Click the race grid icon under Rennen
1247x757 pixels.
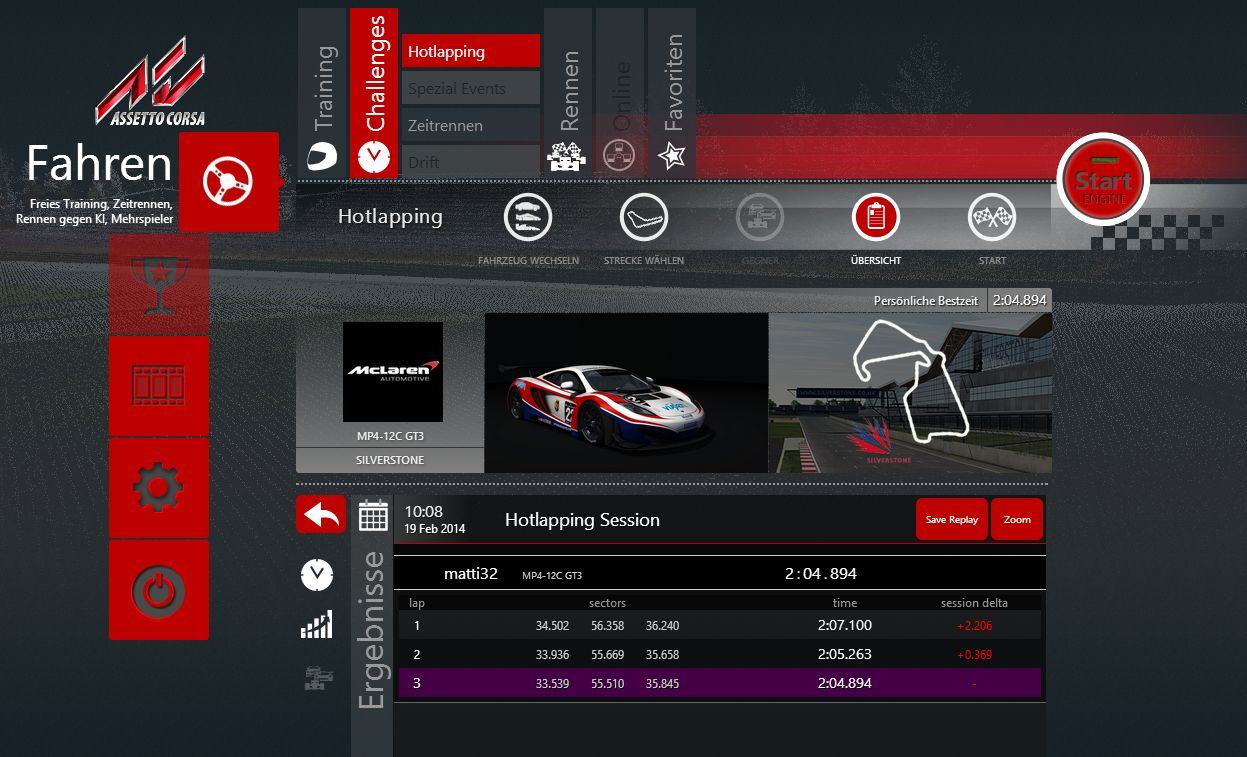pyautogui.click(x=567, y=156)
